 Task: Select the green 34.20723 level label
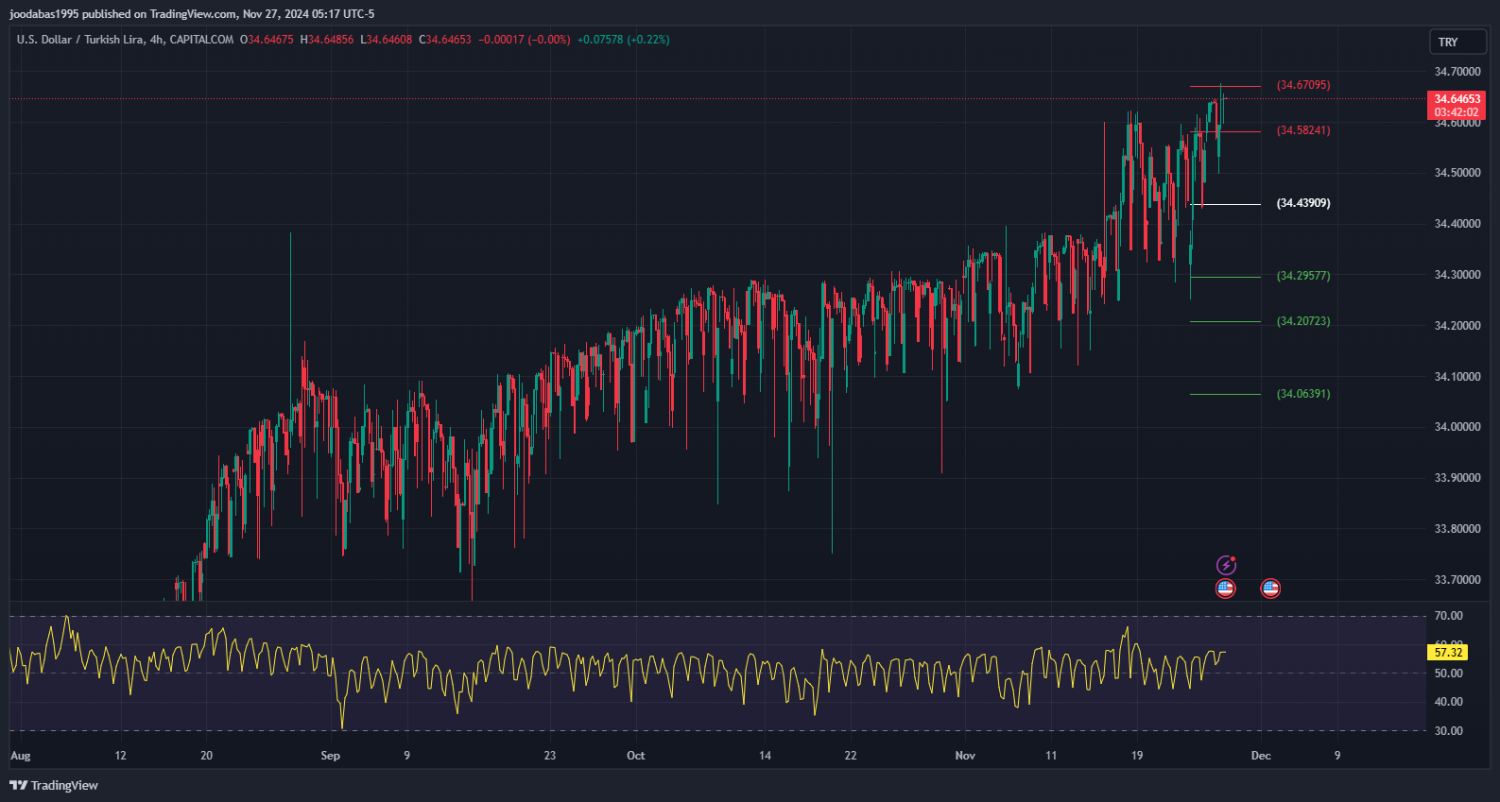(x=1303, y=321)
